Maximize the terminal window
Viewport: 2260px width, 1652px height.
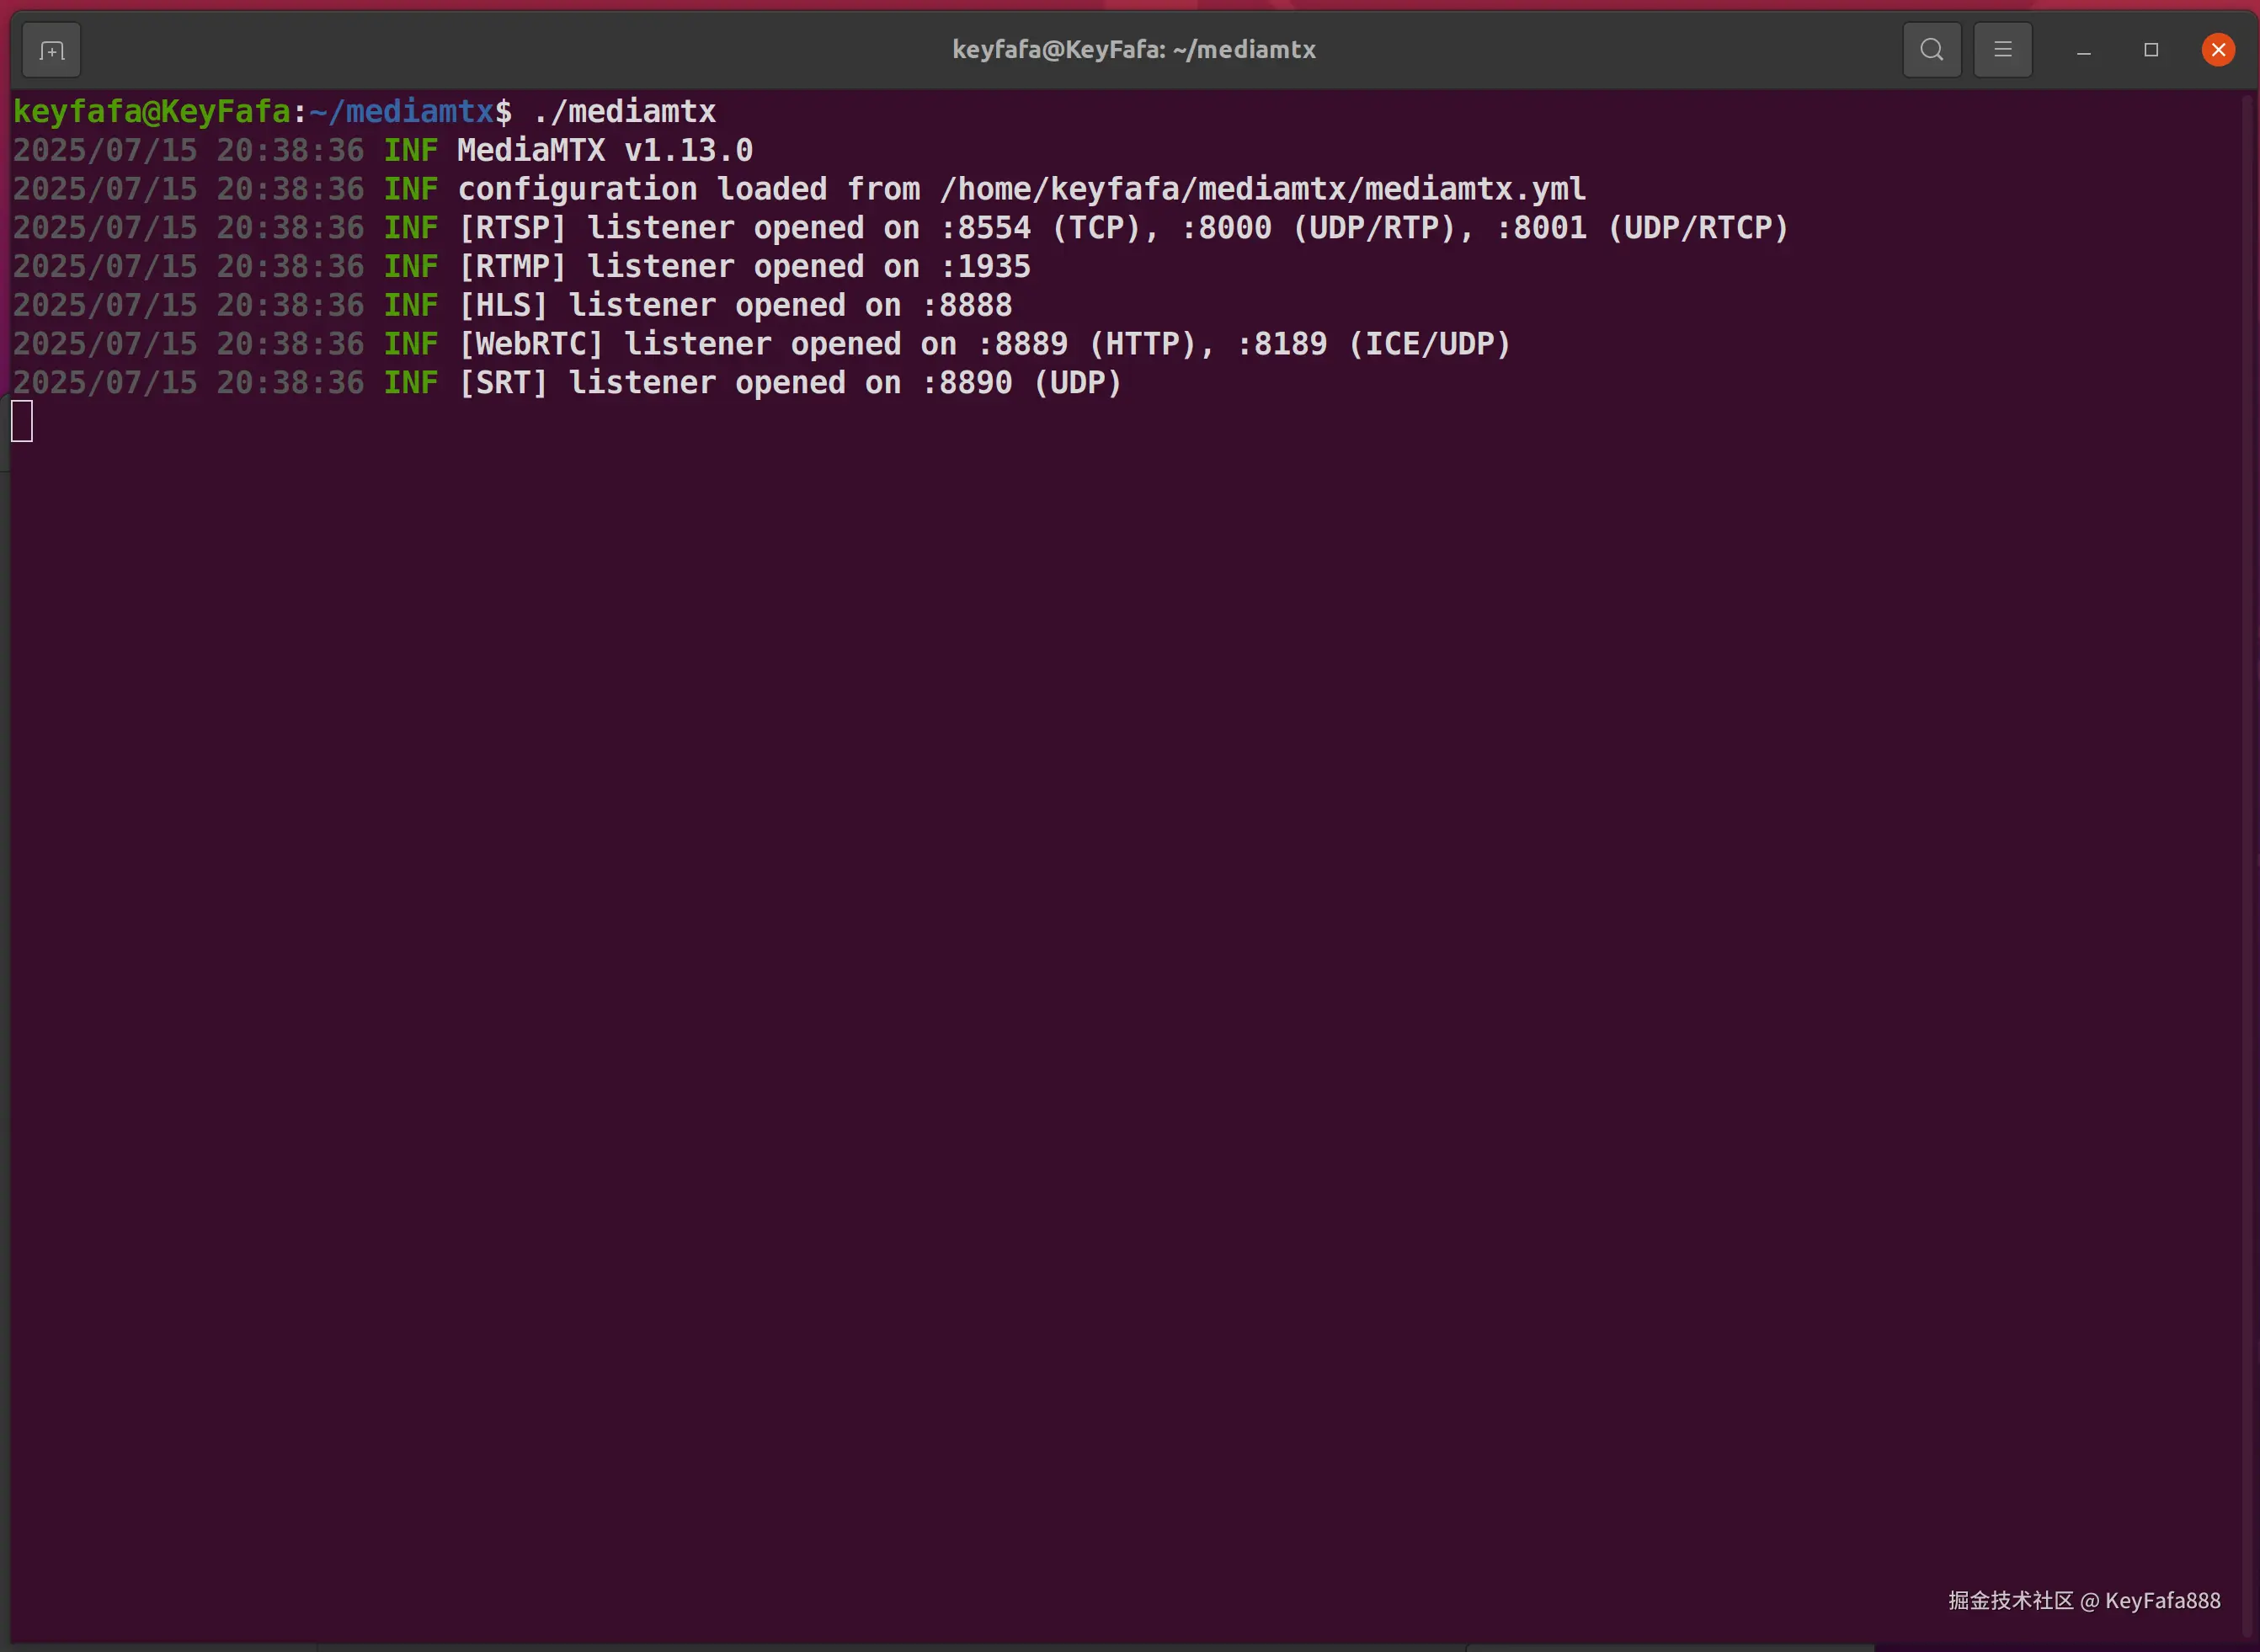[x=2150, y=50]
